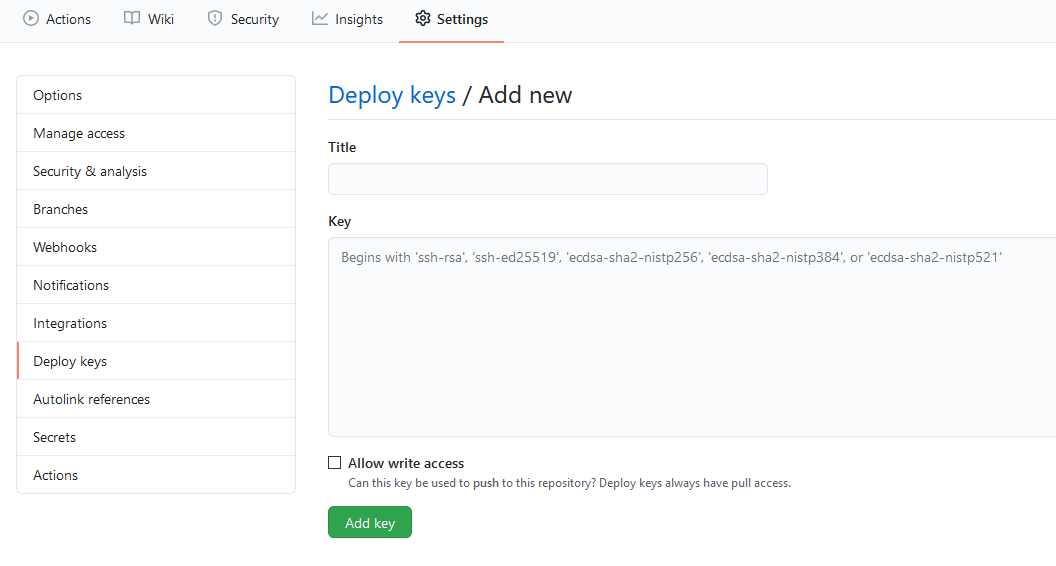Navigate to Webhooks in the sidebar

pyautogui.click(x=156, y=247)
